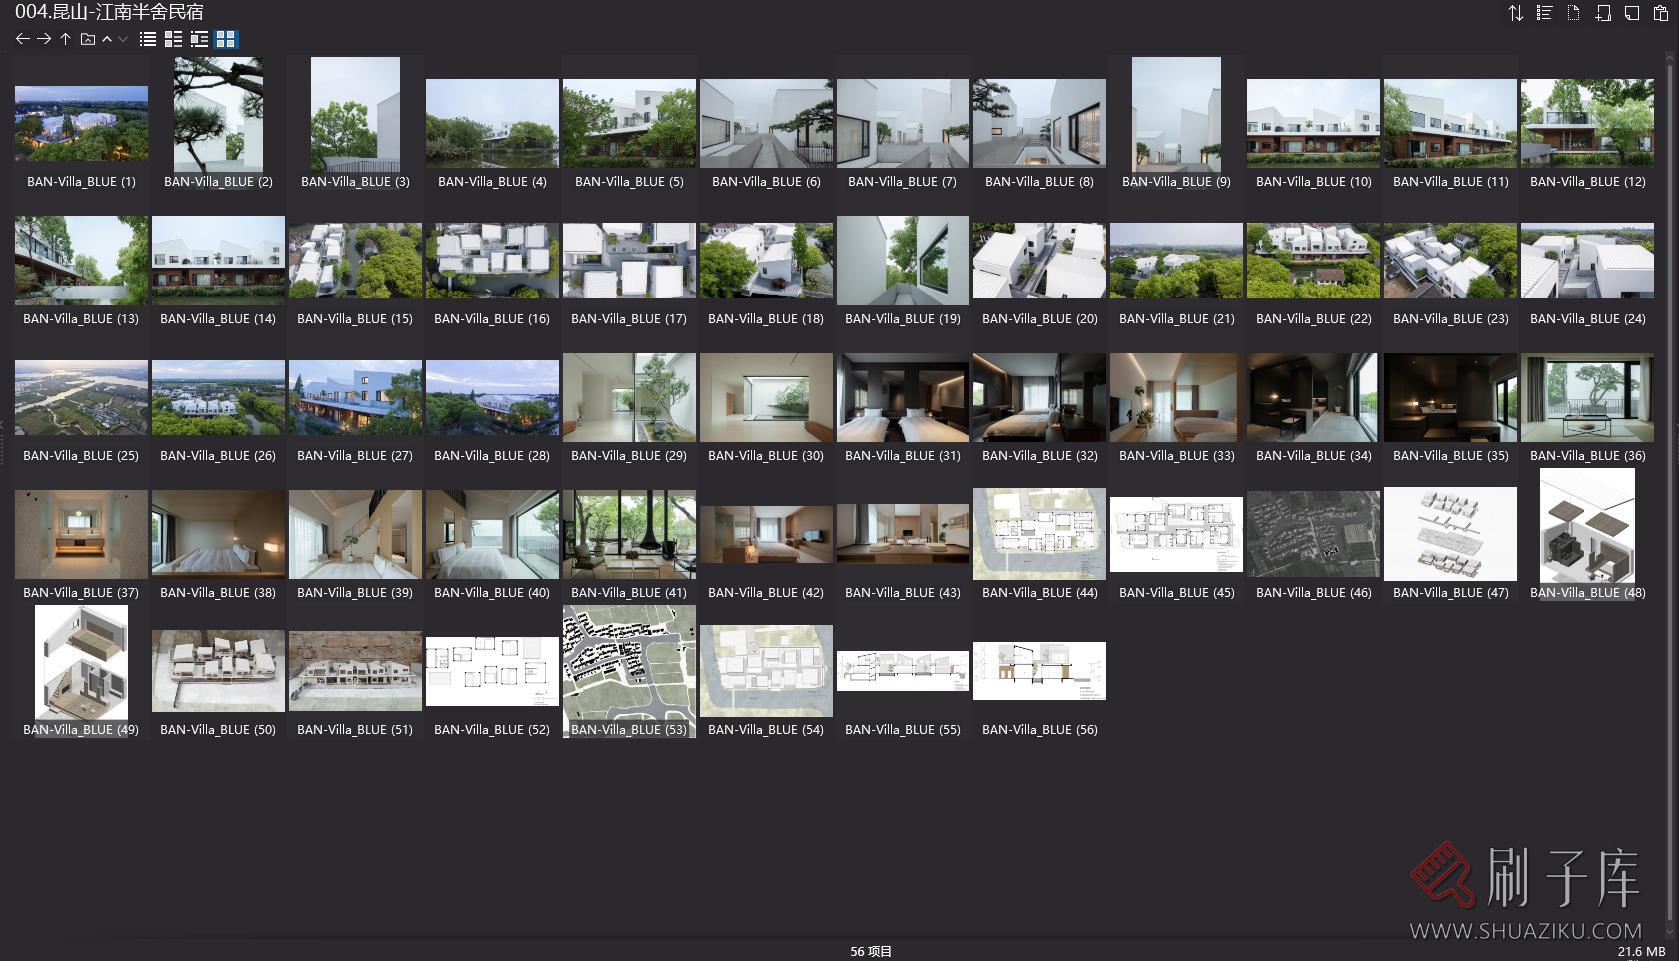Click the checklist grouping icon at top right
This screenshot has height=961, width=1679.
point(1545,13)
